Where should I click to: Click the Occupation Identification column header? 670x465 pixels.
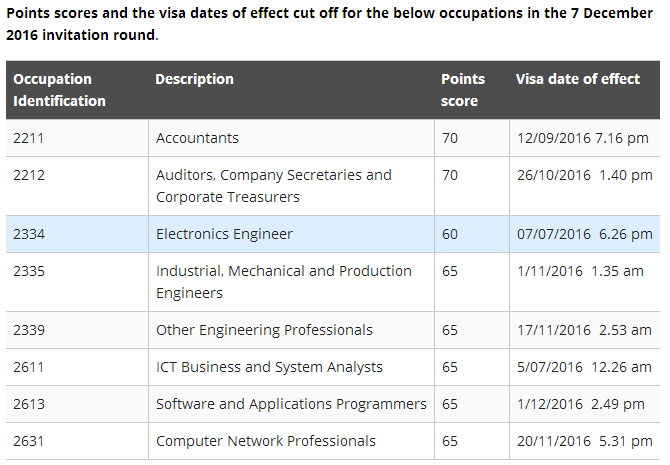pos(59,90)
